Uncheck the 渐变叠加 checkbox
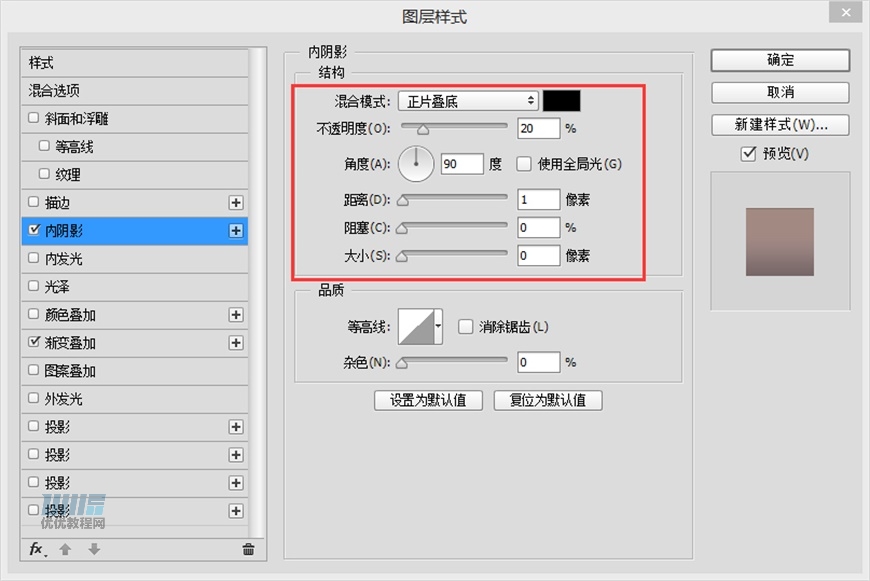Viewport: 870px width, 581px height. [x=34, y=342]
